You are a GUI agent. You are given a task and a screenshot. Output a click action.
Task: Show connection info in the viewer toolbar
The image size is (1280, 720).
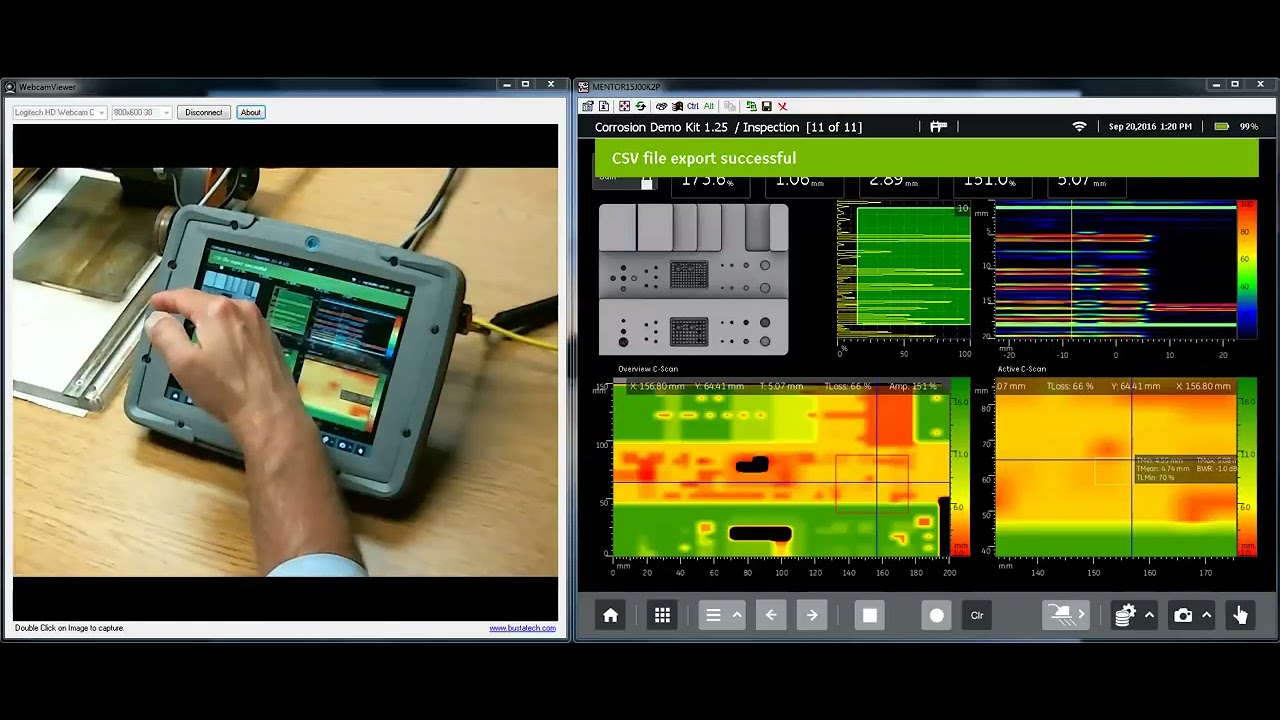tap(604, 106)
